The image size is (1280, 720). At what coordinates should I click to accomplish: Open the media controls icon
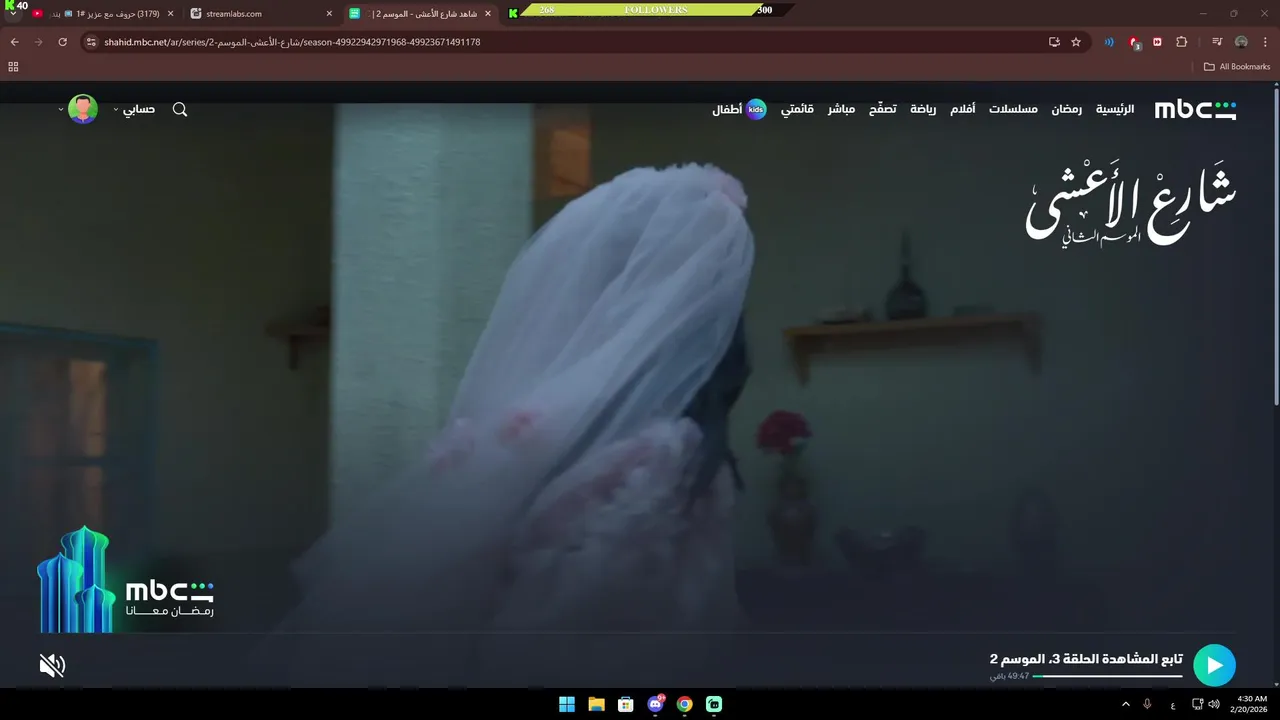coord(1217,42)
